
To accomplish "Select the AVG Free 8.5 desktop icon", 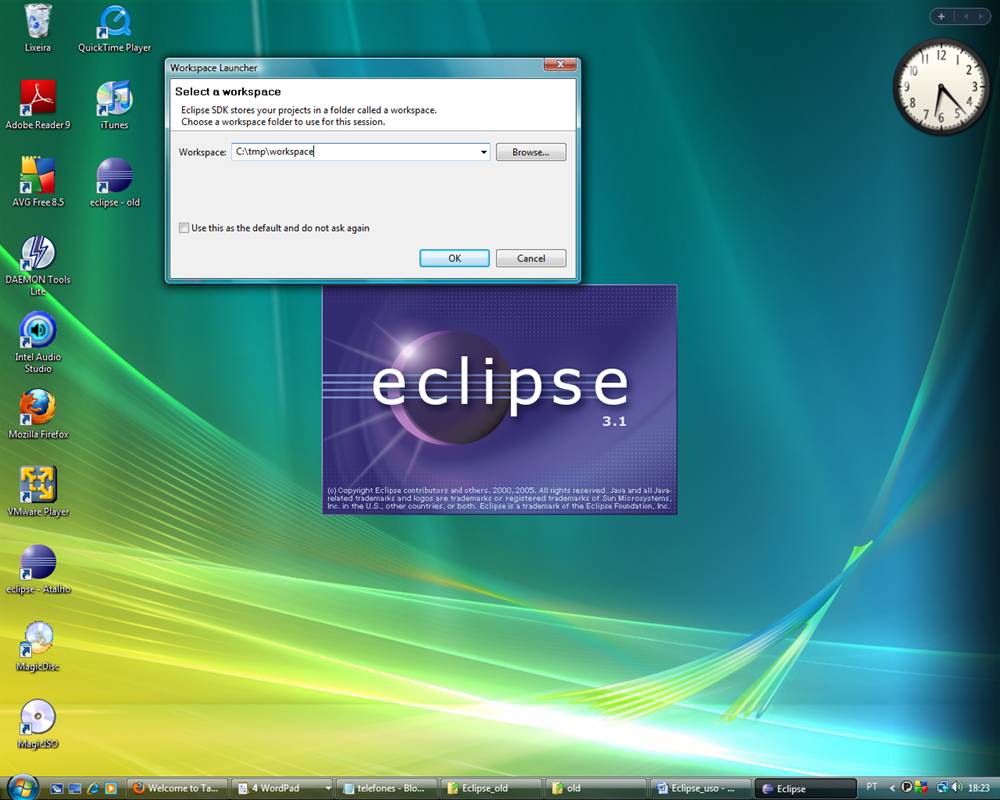I will pyautogui.click(x=38, y=182).
